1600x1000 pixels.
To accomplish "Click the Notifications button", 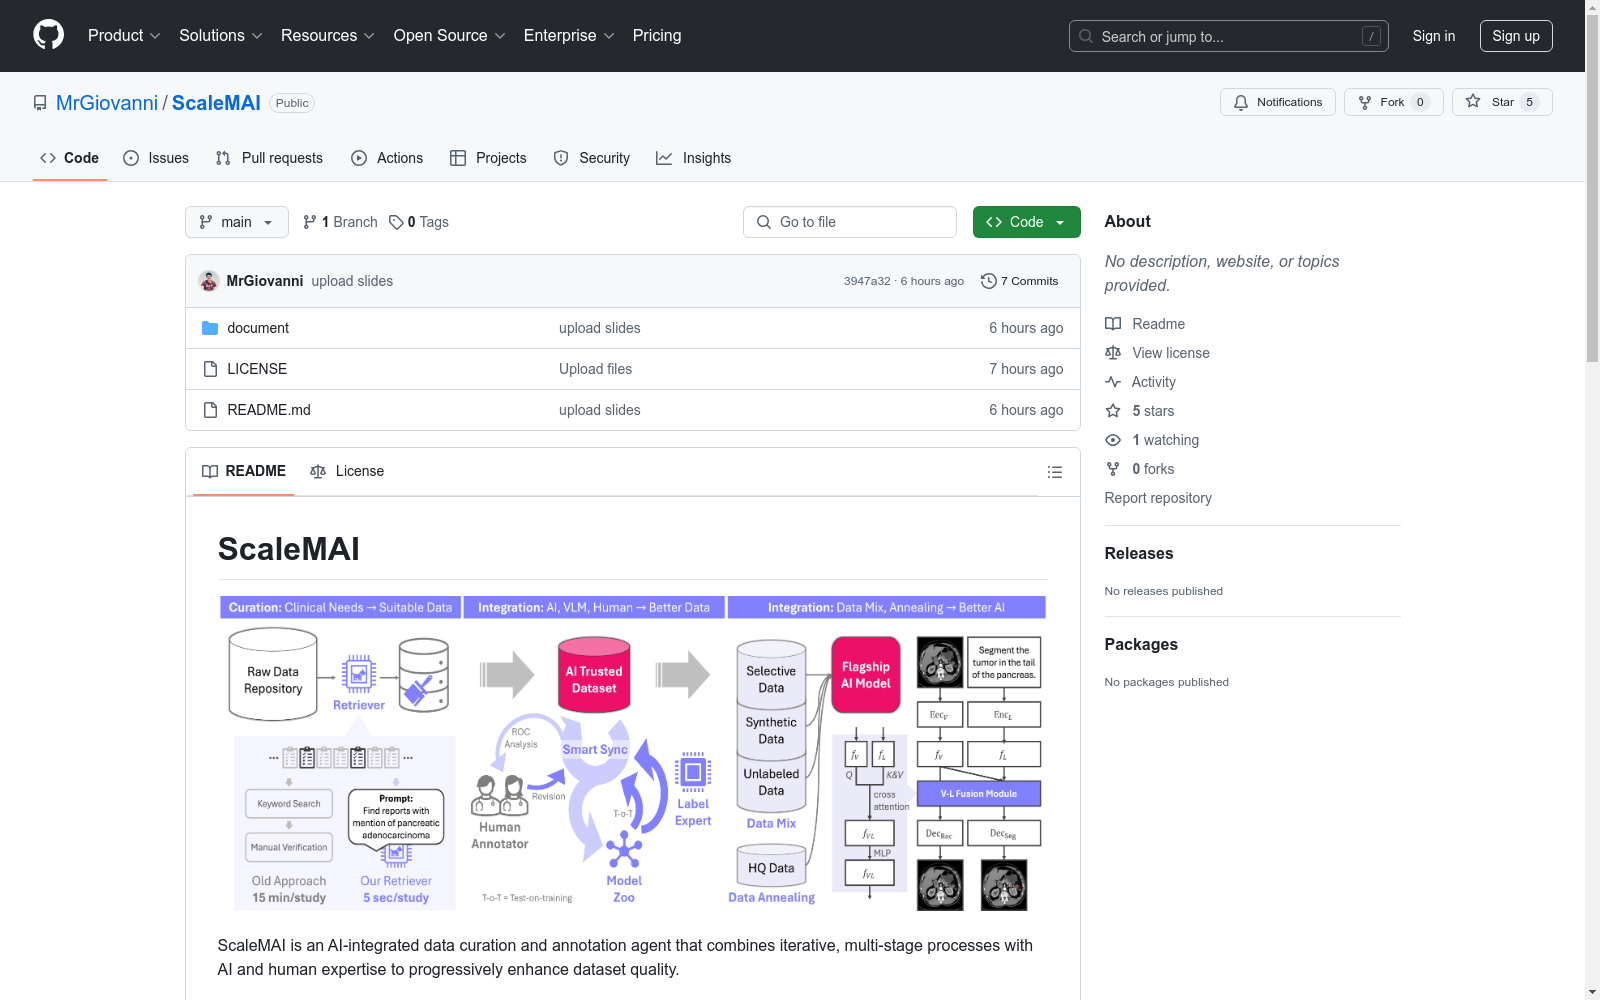I will (1278, 102).
